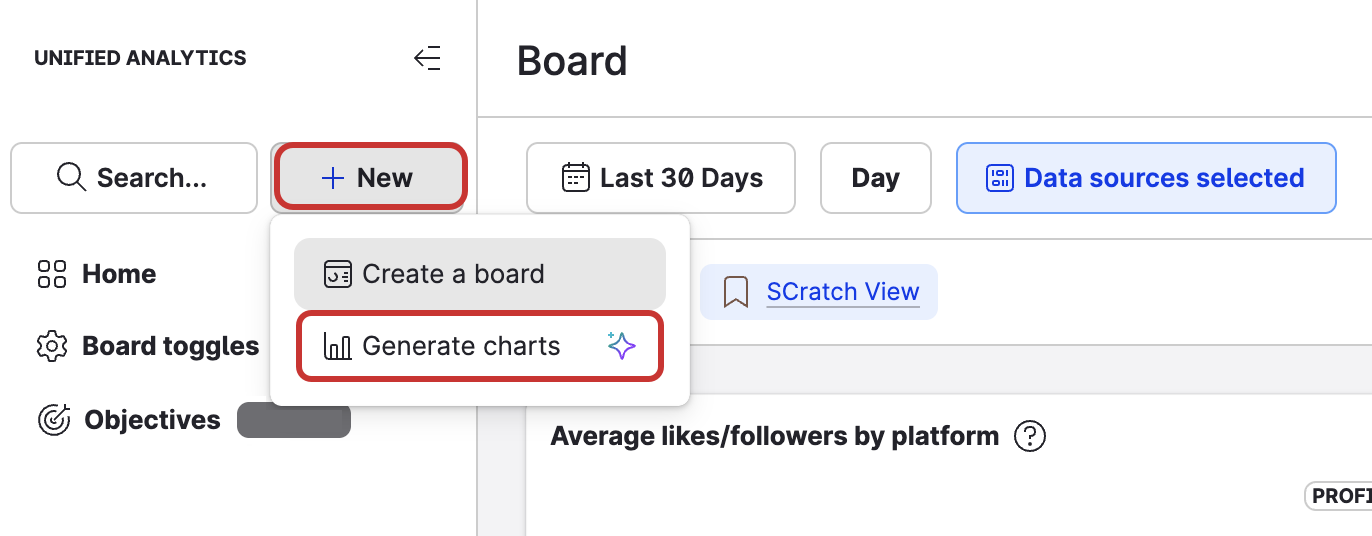The width and height of the screenshot is (1372, 536).
Task: Go to Home in sidebar
Action: [118, 274]
